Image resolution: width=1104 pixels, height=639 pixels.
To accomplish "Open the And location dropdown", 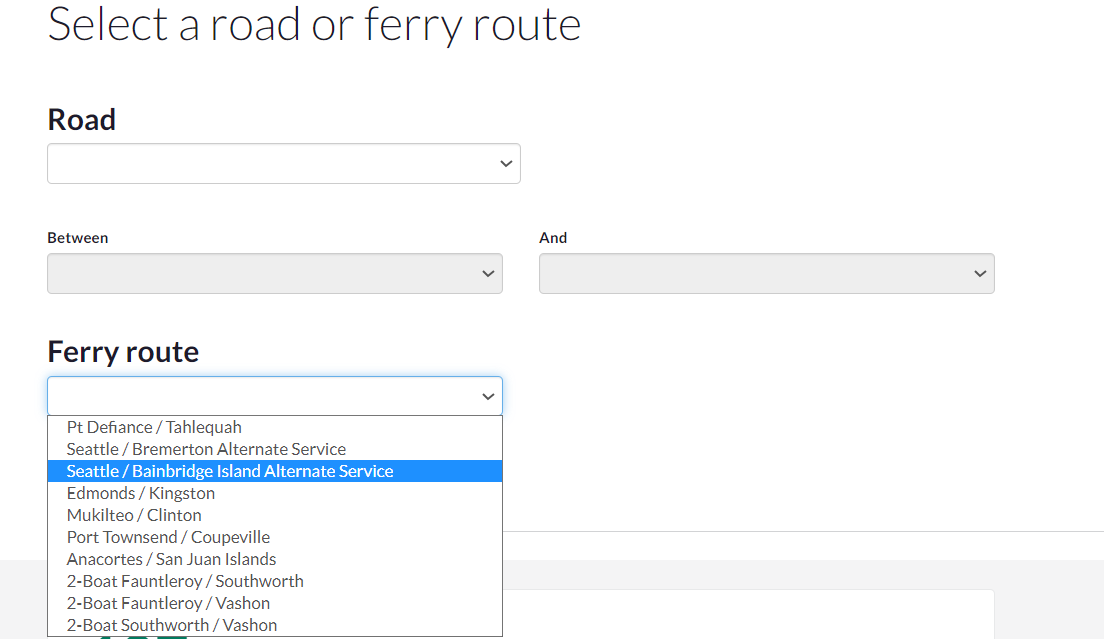I will pyautogui.click(x=766, y=274).
